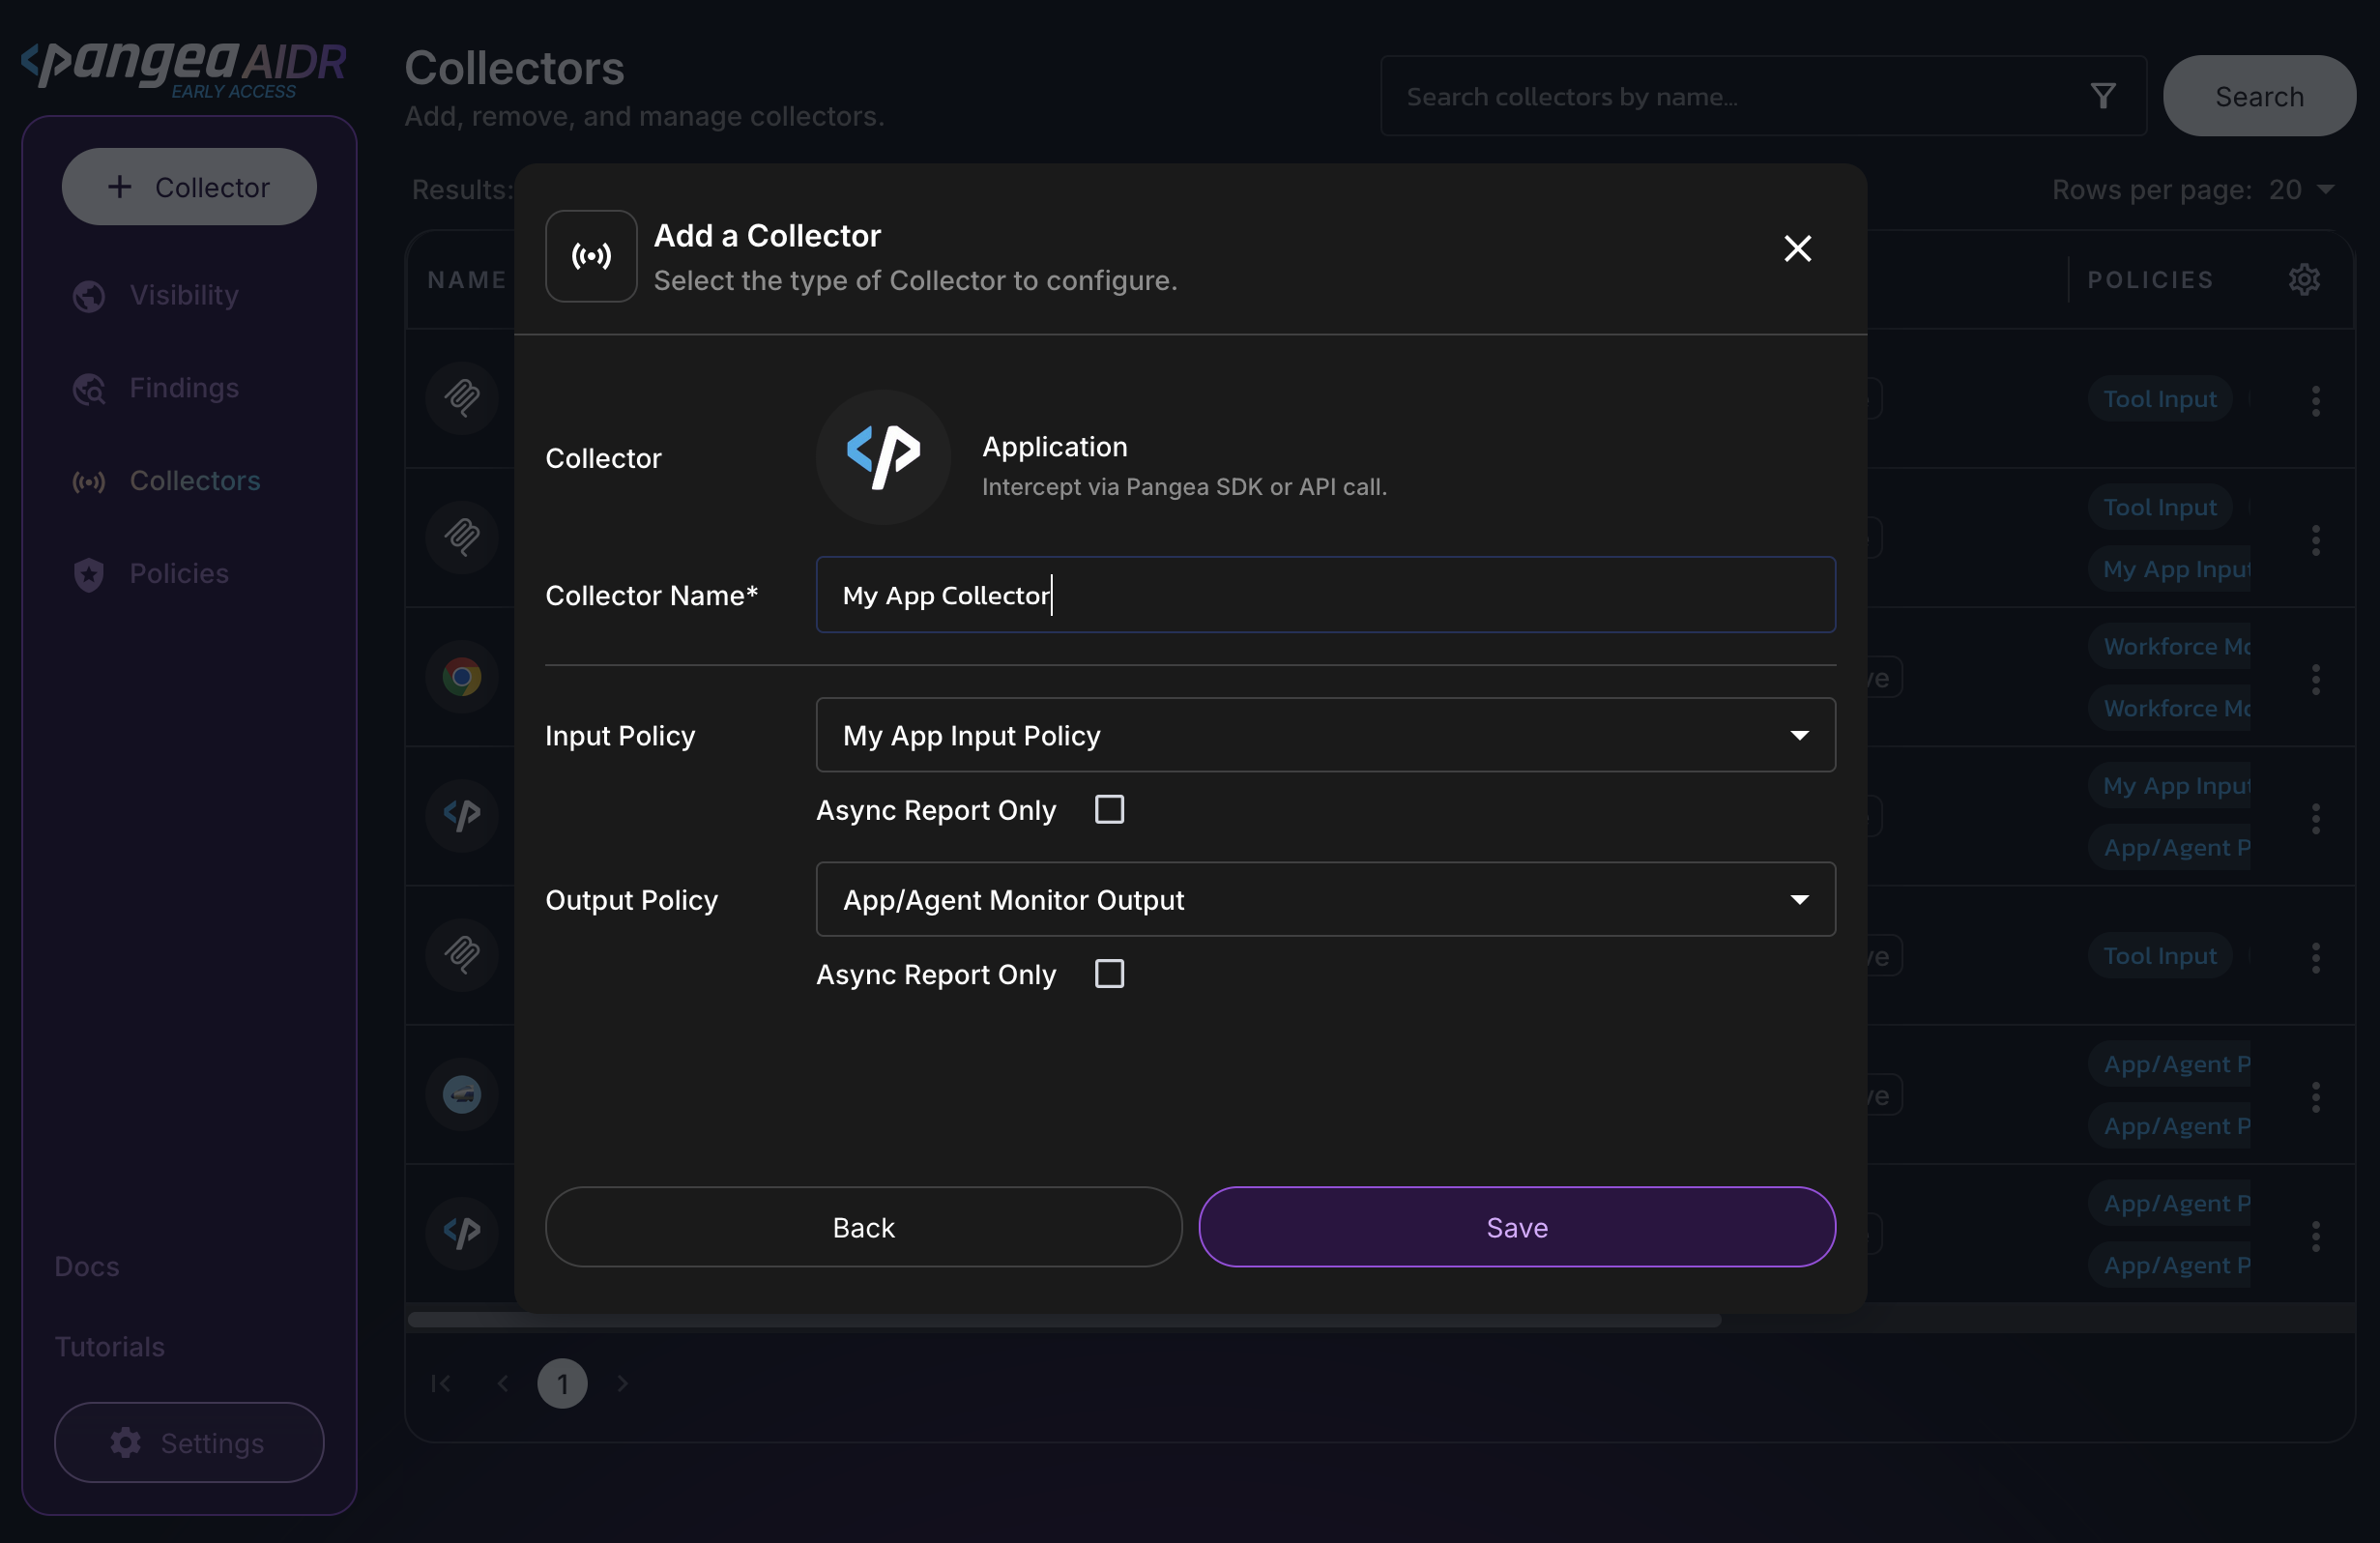Image resolution: width=2380 pixels, height=1543 pixels.
Task: Enable Async Report Only under Input Policy
Action: click(x=1109, y=809)
